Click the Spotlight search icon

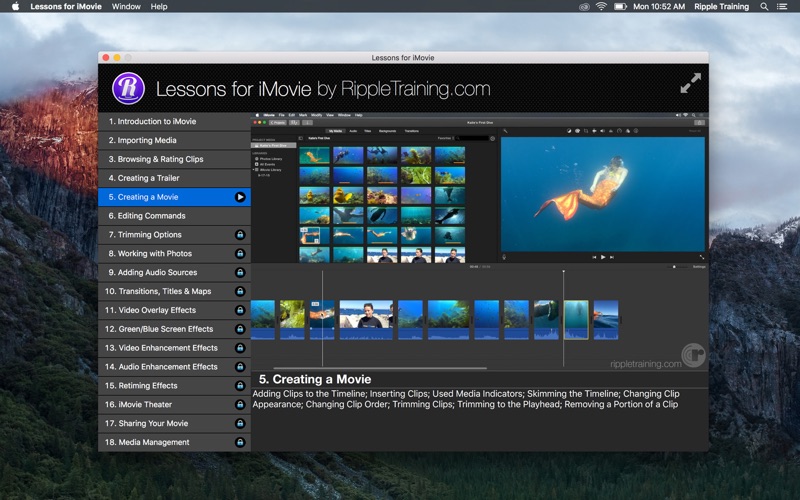tap(764, 7)
